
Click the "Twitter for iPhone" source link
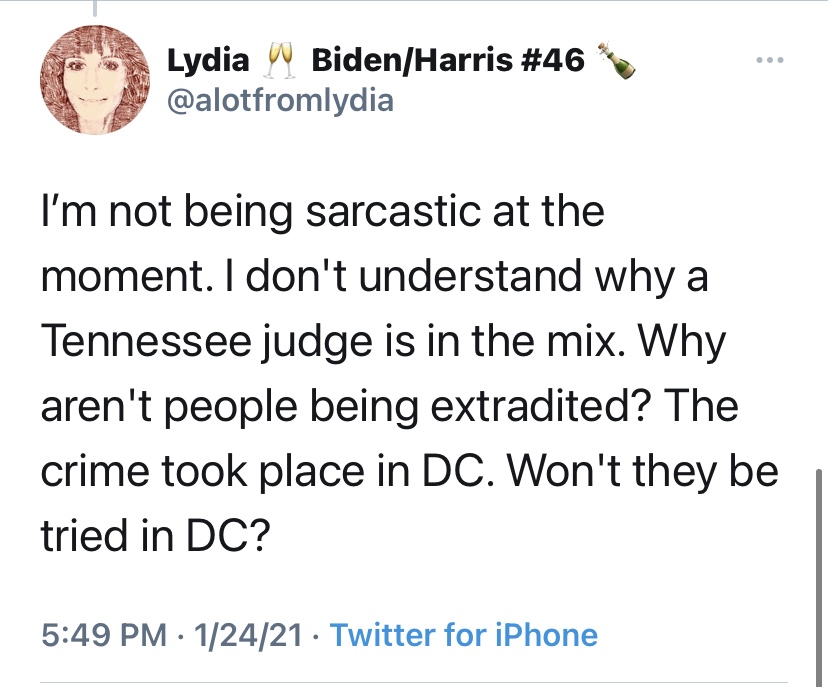coord(463,635)
